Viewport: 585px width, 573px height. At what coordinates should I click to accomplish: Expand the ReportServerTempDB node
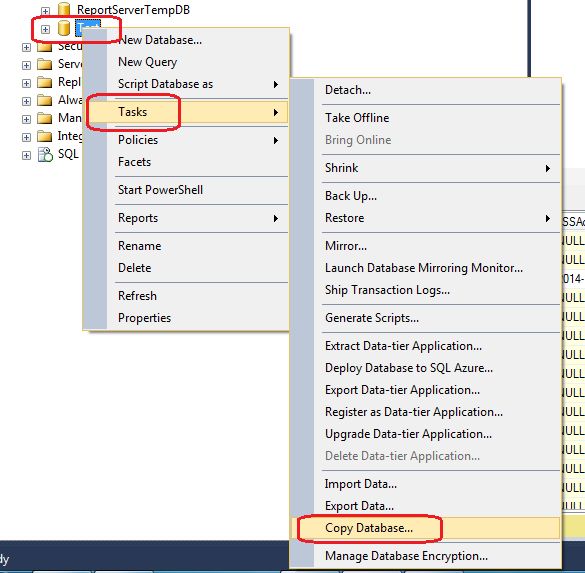point(45,11)
